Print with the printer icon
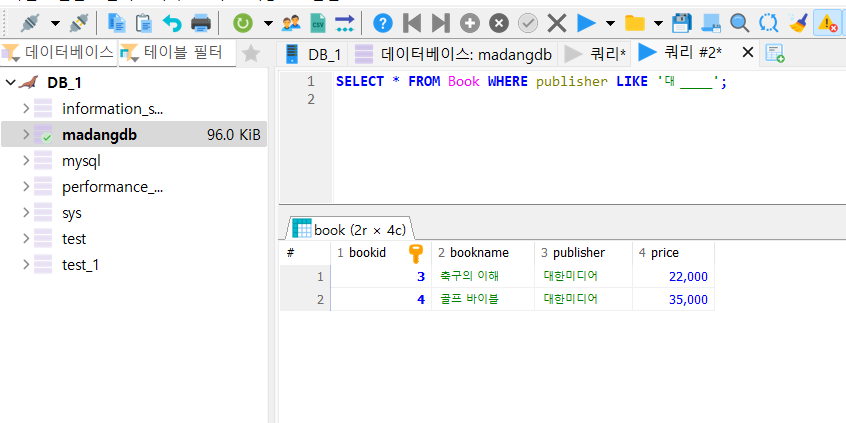 click(201, 23)
